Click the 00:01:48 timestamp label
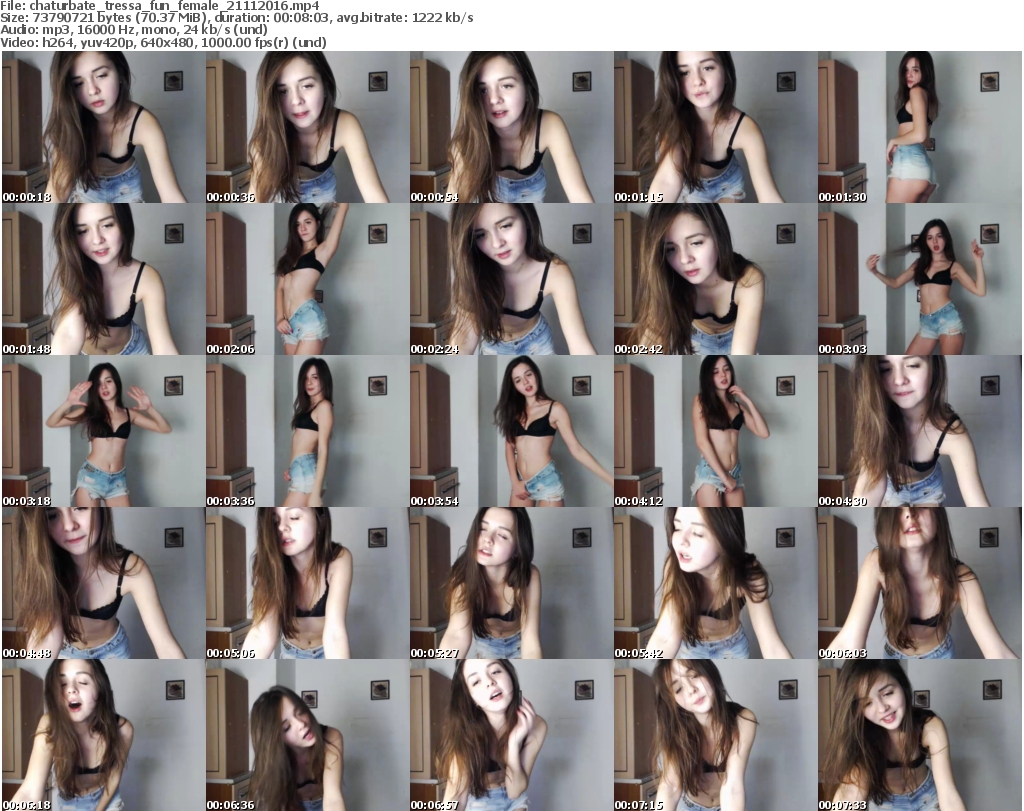Viewport: 1024px width, 811px height. (28, 349)
